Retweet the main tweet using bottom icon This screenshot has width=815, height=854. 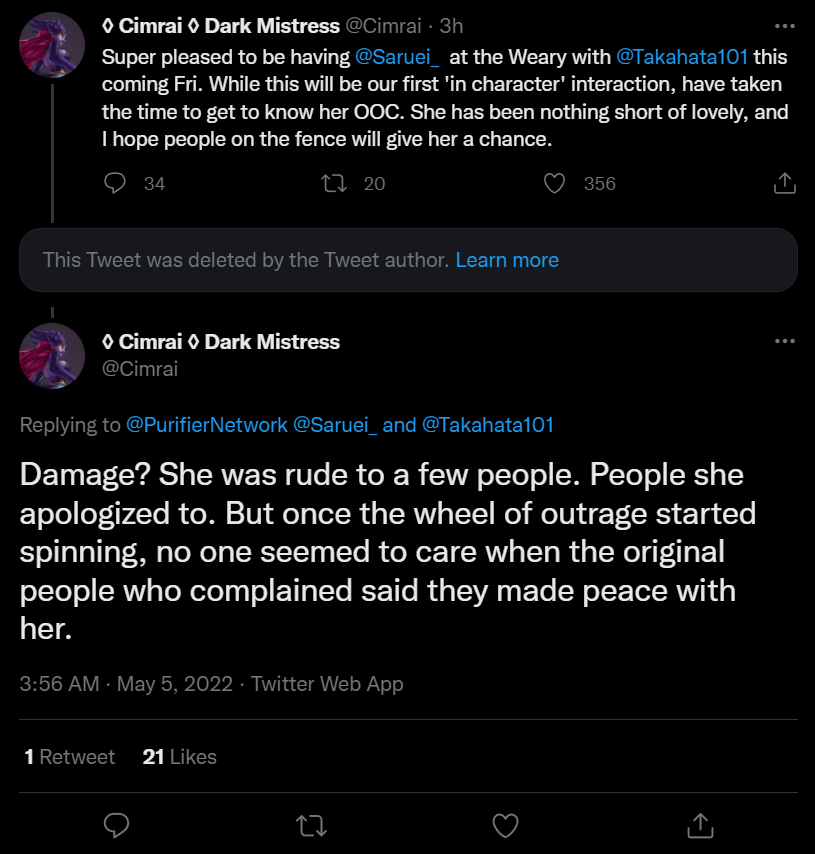pos(312,825)
